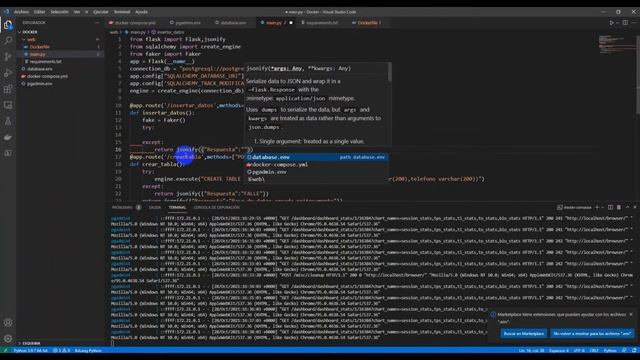This screenshot has width=640, height=360.
Task: Click No volver a mostrar button
Action: [x=592, y=333]
